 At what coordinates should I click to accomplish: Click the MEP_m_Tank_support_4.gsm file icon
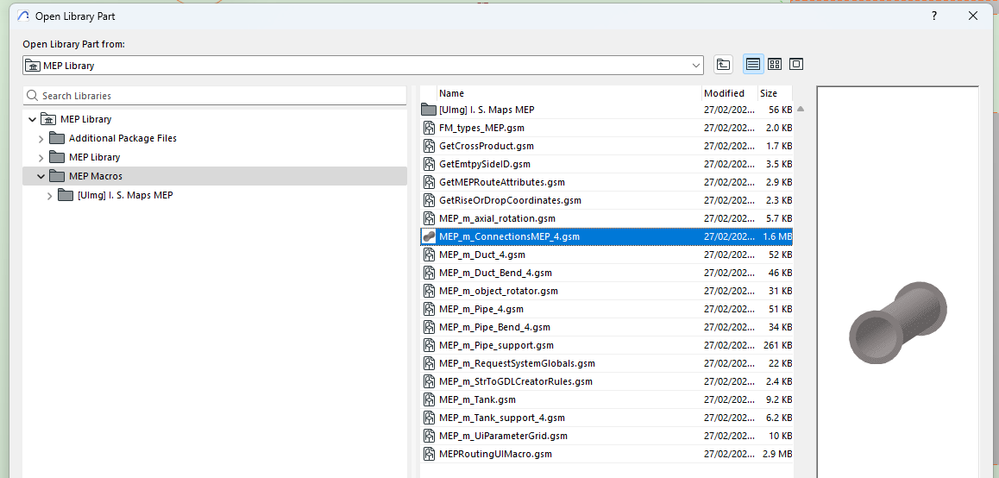pyautogui.click(x=429, y=418)
